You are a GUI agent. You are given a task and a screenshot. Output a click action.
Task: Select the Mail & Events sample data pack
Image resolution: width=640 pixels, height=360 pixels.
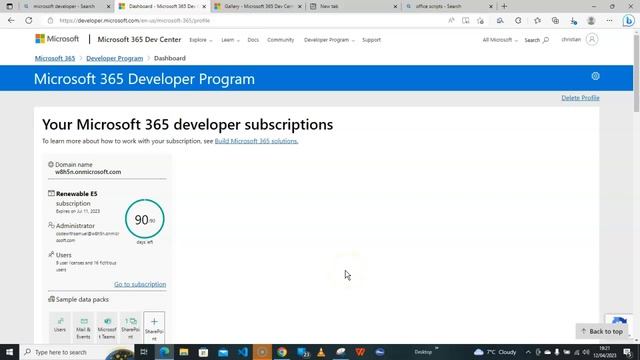click(x=83, y=327)
